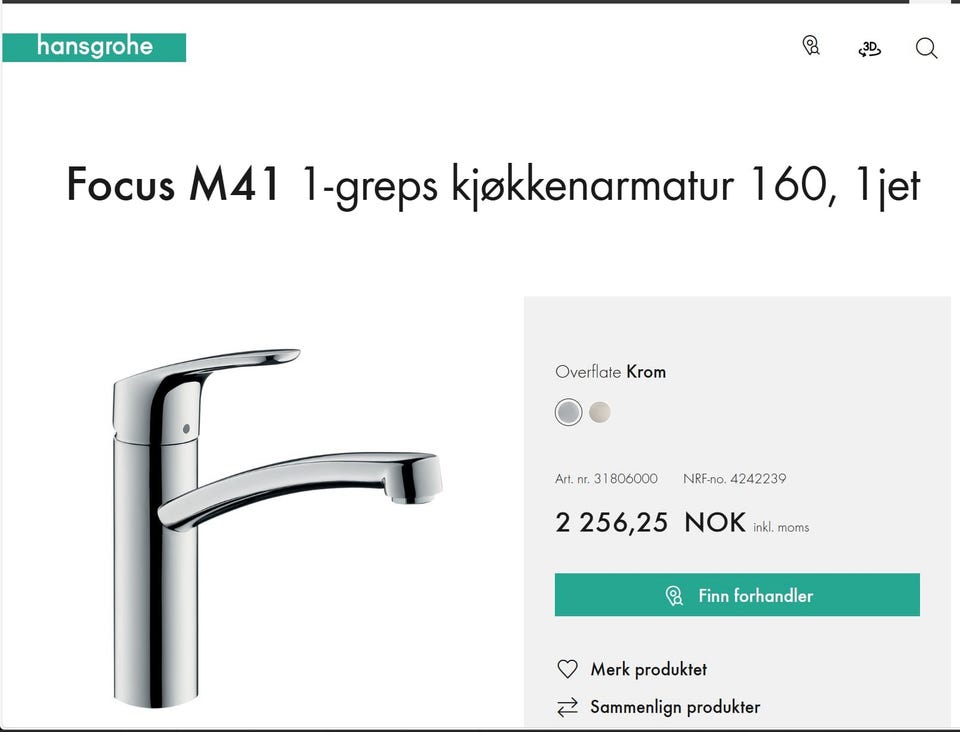Open the dealer locator pin icon in header
This screenshot has height=732, width=960.
pyautogui.click(x=811, y=46)
